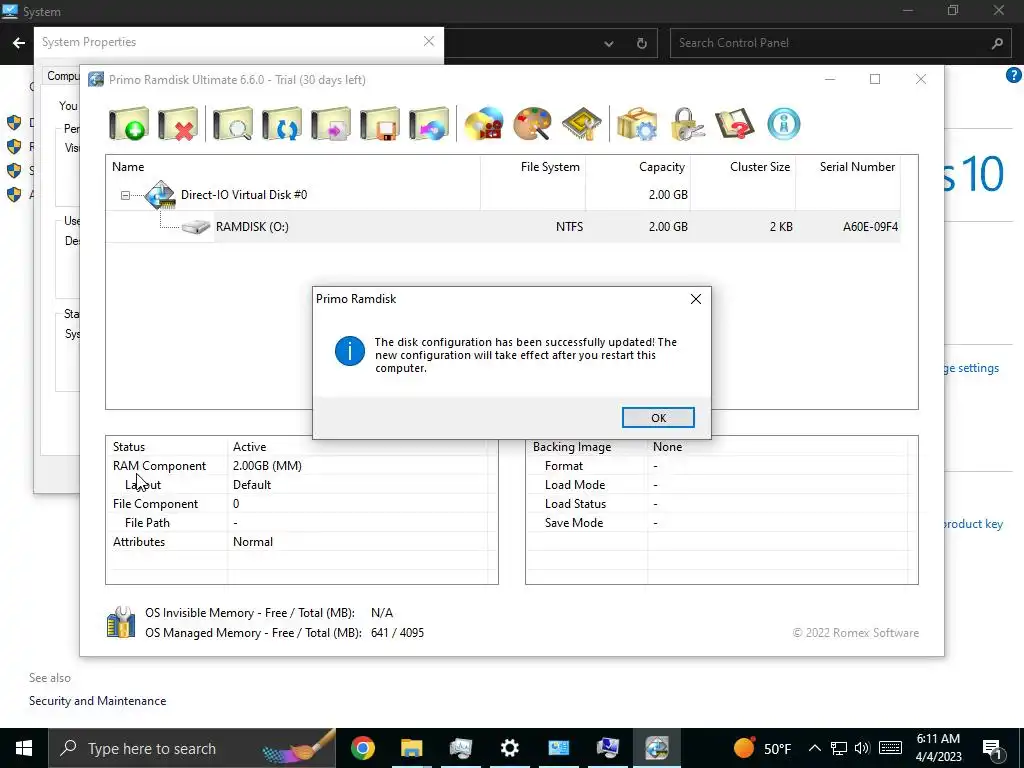Image resolution: width=1024 pixels, height=768 pixels.
Task: Click the Change product key link
Action: coord(972,524)
